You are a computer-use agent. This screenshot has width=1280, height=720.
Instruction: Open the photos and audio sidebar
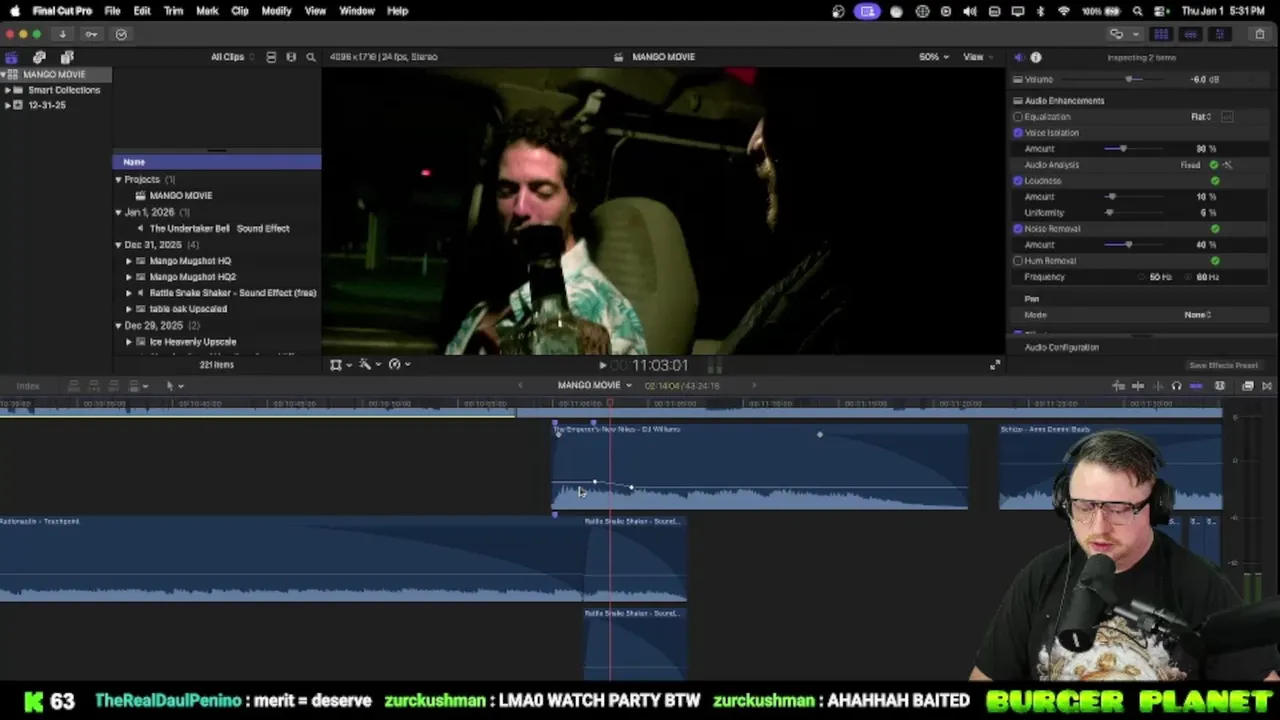(x=39, y=57)
